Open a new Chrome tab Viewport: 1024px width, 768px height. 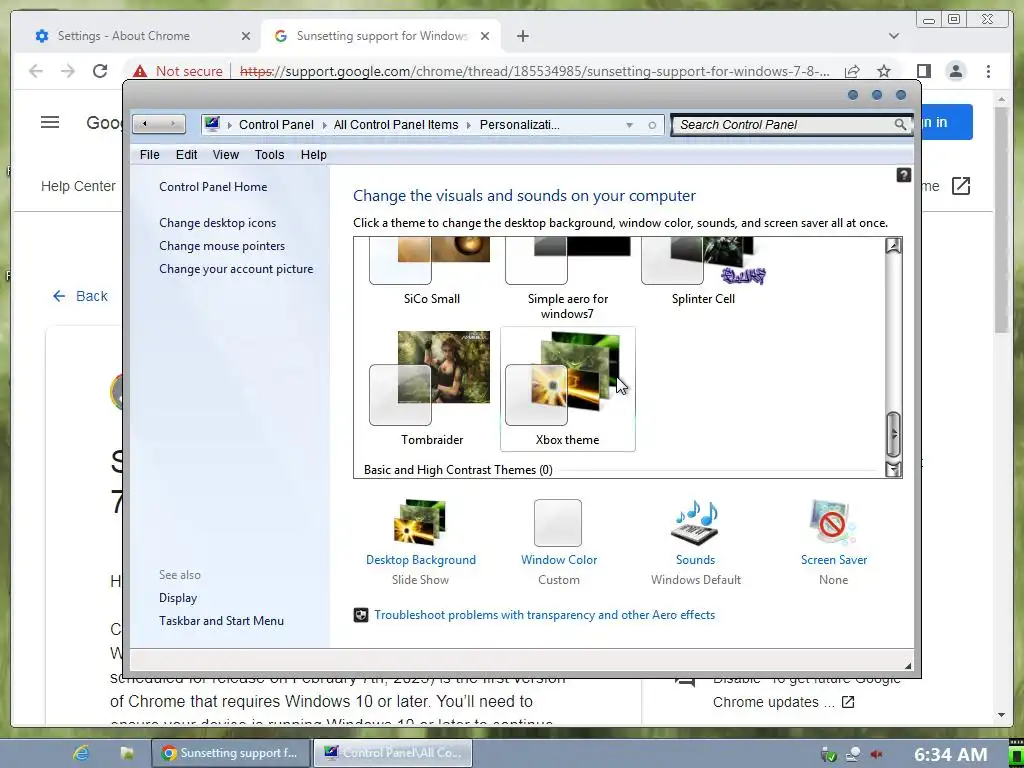click(522, 36)
